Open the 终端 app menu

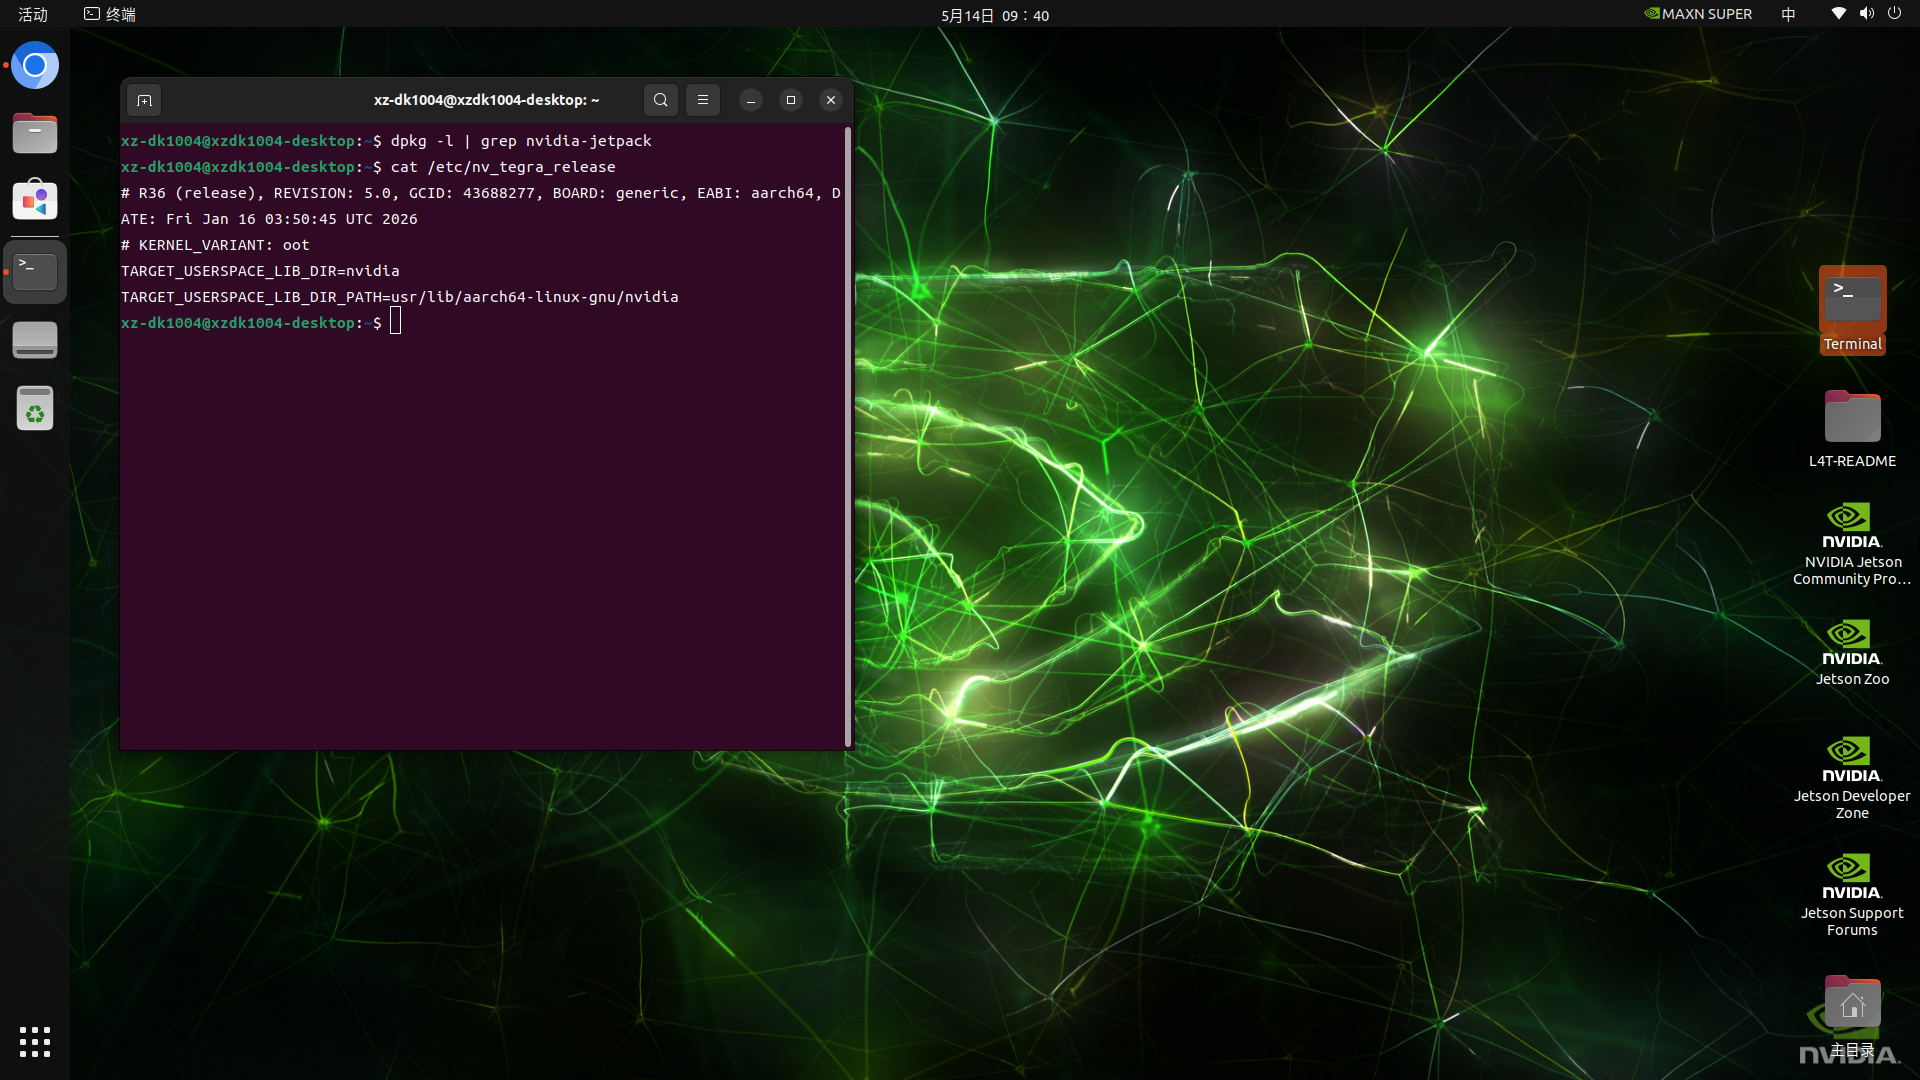point(110,14)
